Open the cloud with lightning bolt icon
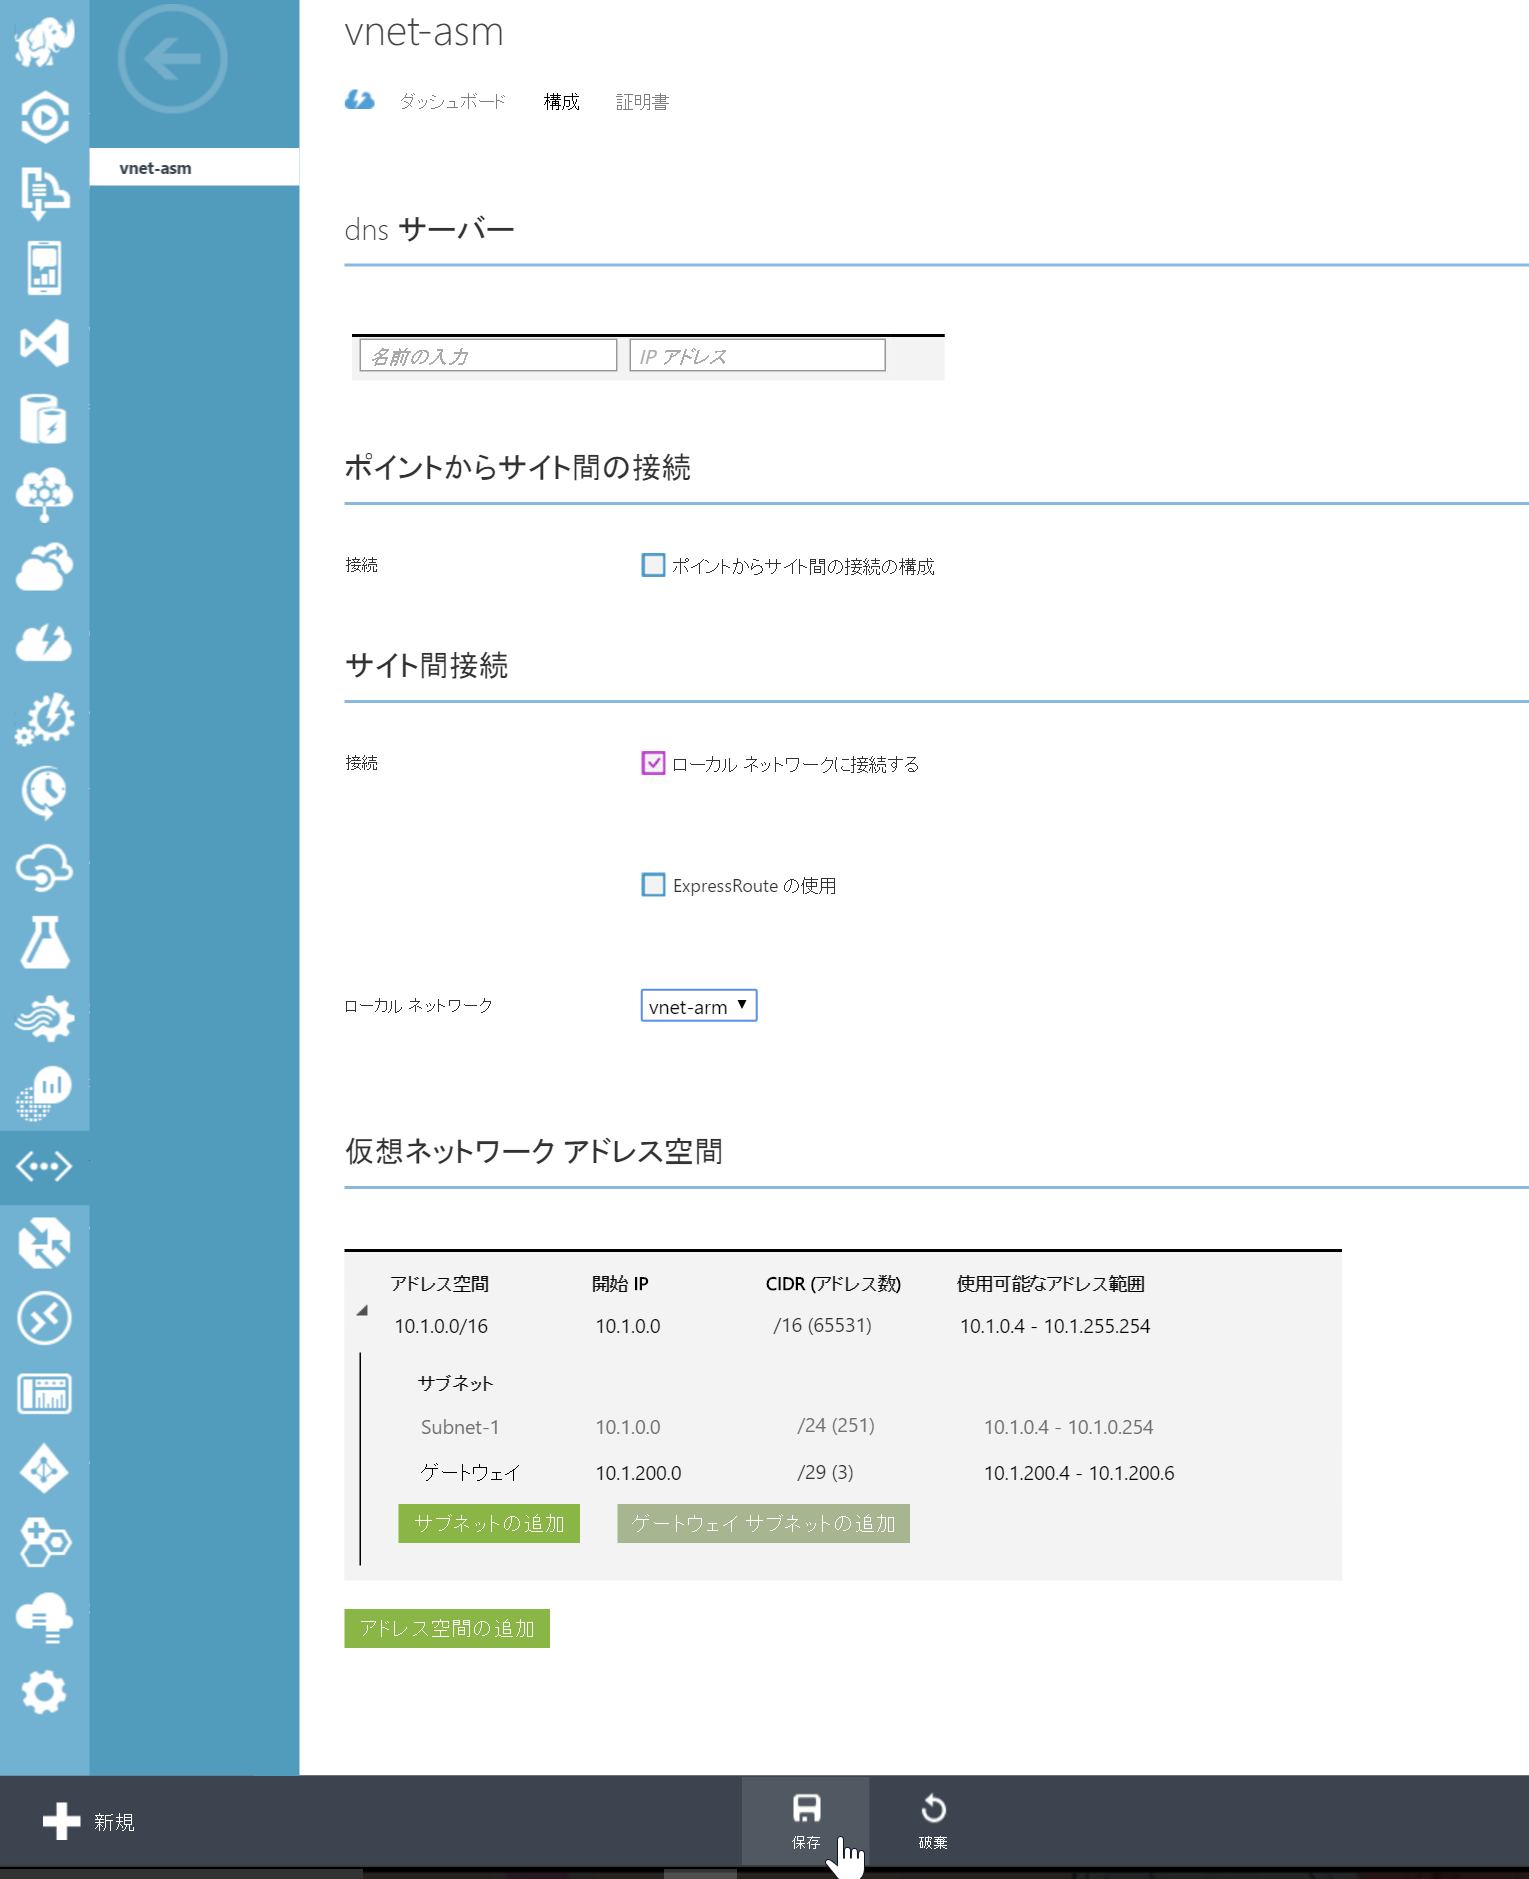1529x1879 pixels. [x=44, y=642]
